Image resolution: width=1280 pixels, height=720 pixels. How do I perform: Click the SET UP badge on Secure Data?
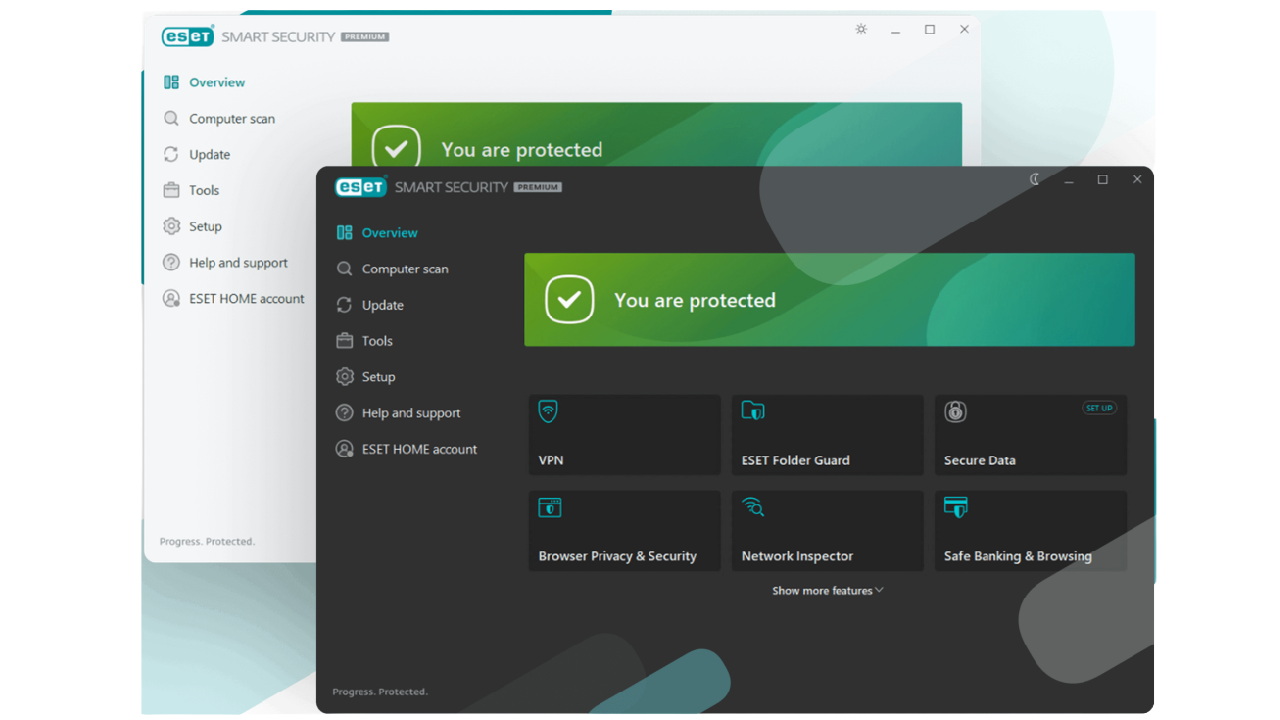1099,408
